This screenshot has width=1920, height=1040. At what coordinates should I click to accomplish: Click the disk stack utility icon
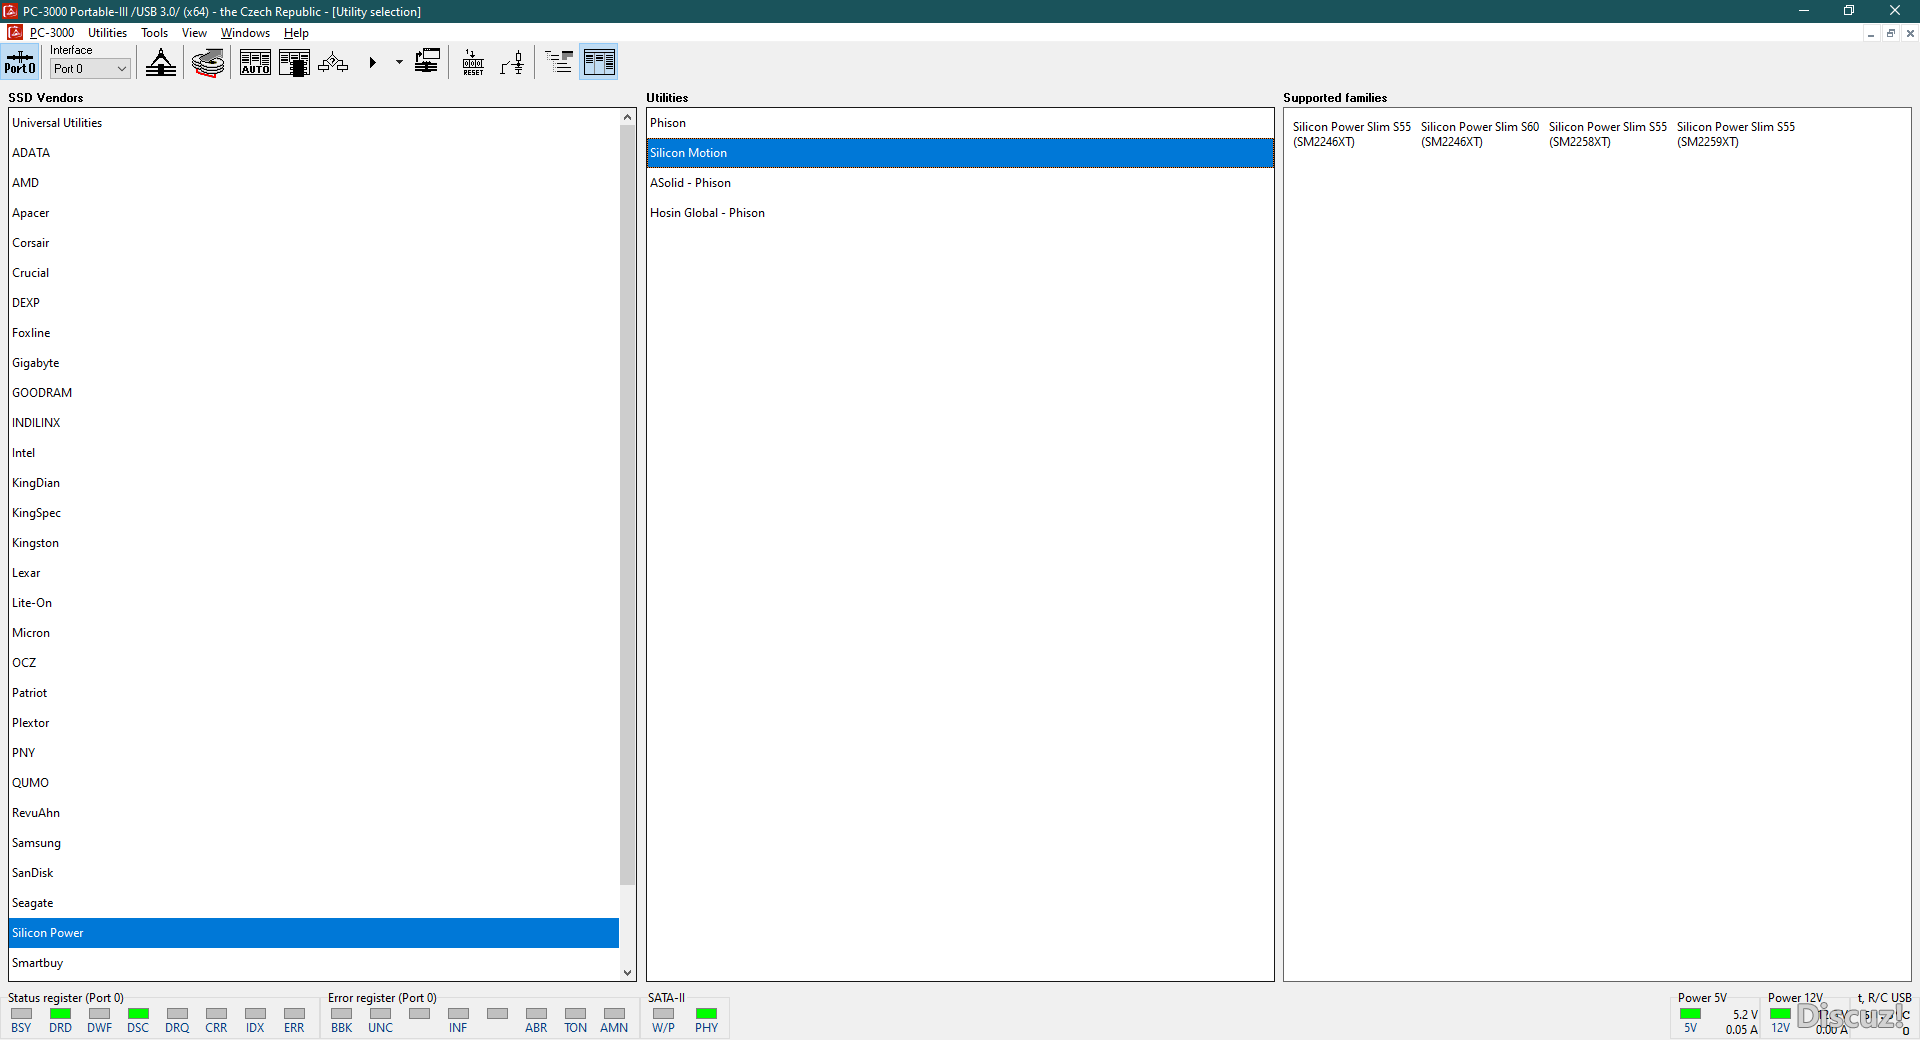click(208, 63)
